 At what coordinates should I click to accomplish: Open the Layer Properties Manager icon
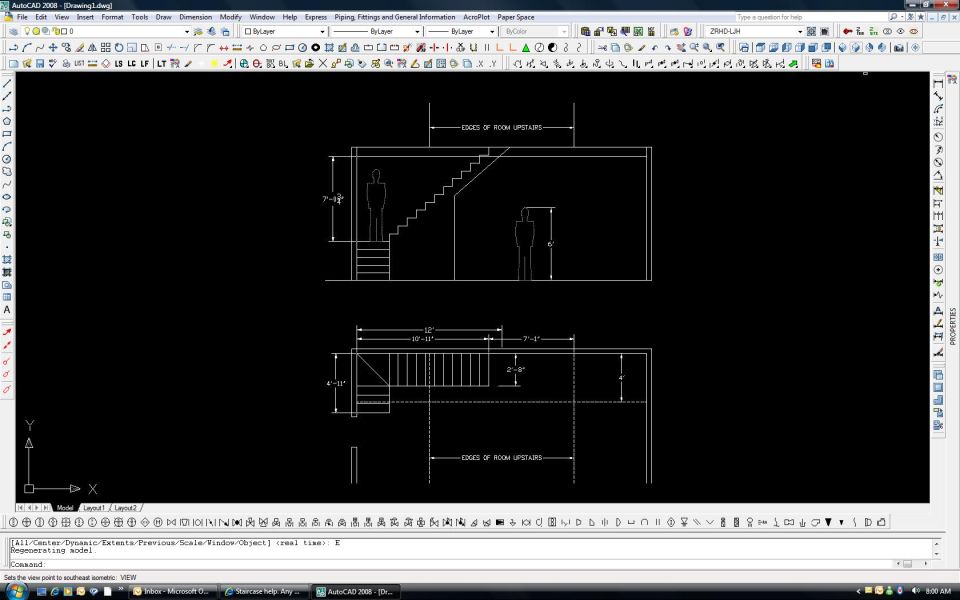point(13,31)
